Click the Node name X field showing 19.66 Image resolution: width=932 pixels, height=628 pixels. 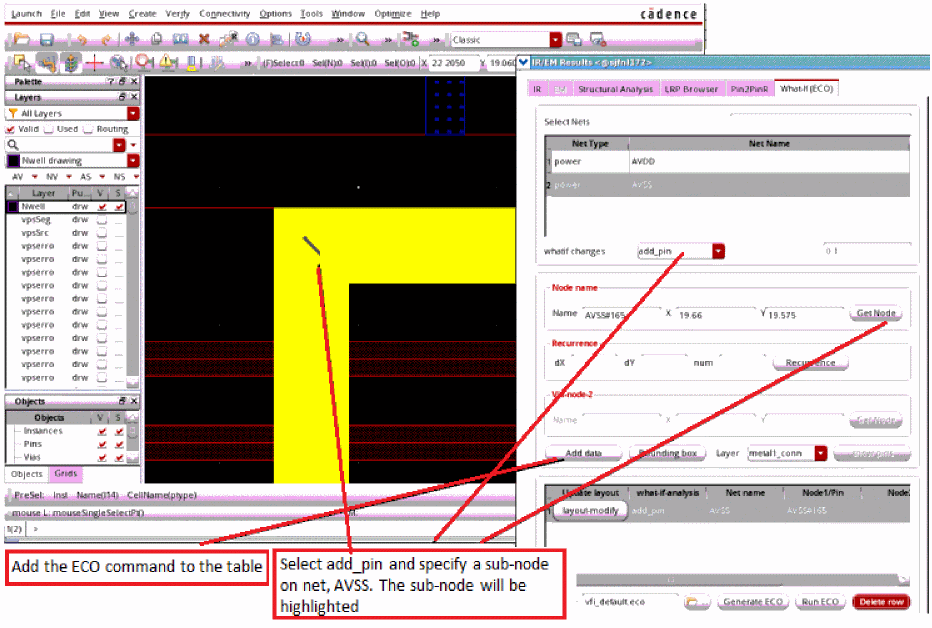click(715, 315)
